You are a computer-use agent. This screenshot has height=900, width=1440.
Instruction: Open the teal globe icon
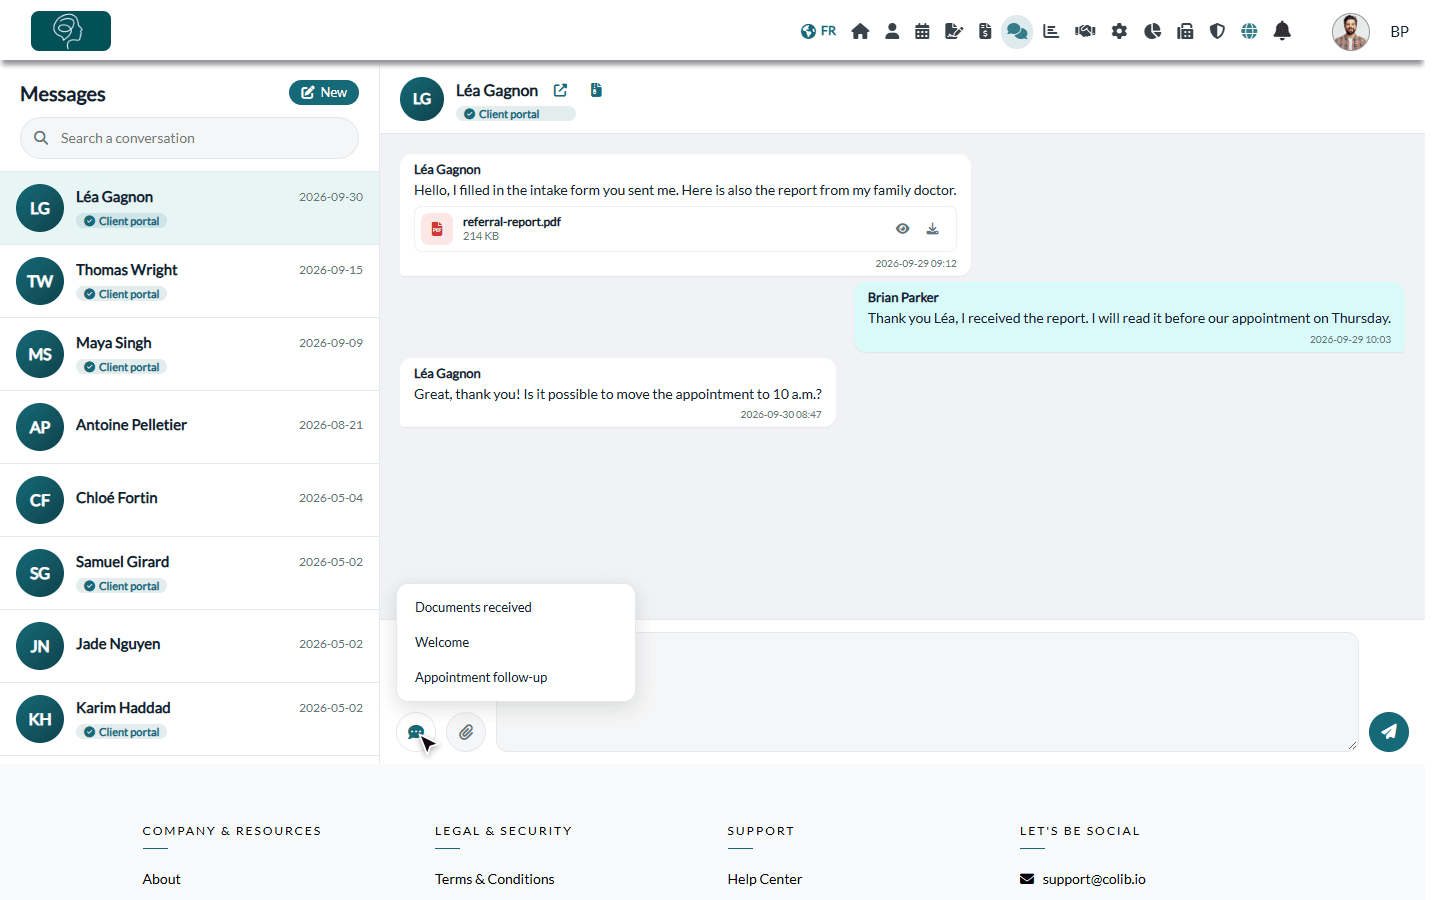point(1249,31)
